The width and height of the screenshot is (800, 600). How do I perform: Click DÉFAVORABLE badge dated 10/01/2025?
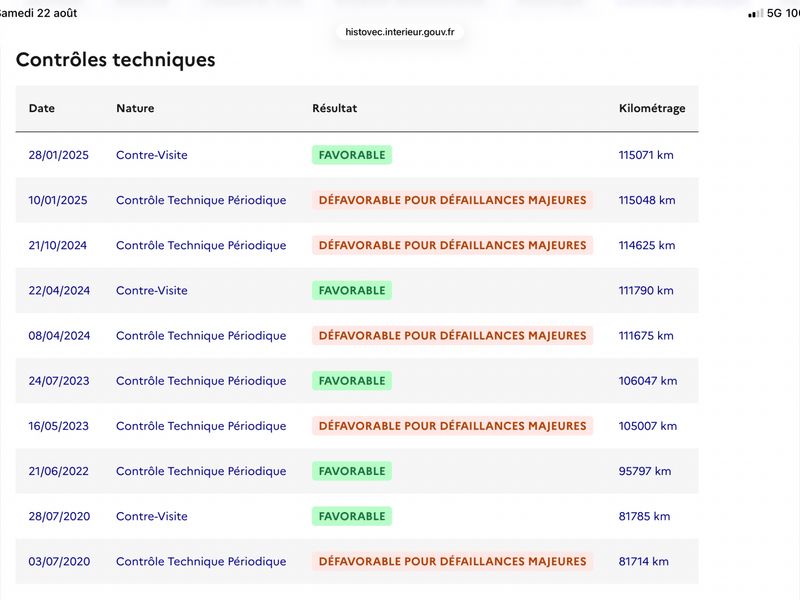point(453,200)
